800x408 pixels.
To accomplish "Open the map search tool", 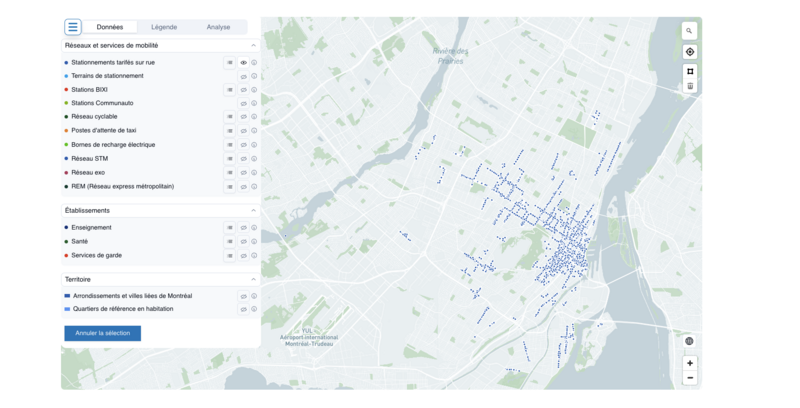I will [689, 31].
